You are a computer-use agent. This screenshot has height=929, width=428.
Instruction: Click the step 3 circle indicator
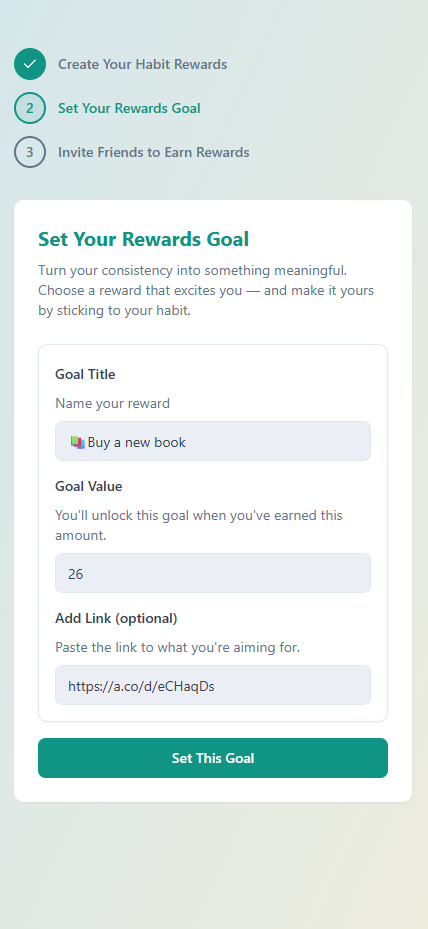tap(30, 152)
